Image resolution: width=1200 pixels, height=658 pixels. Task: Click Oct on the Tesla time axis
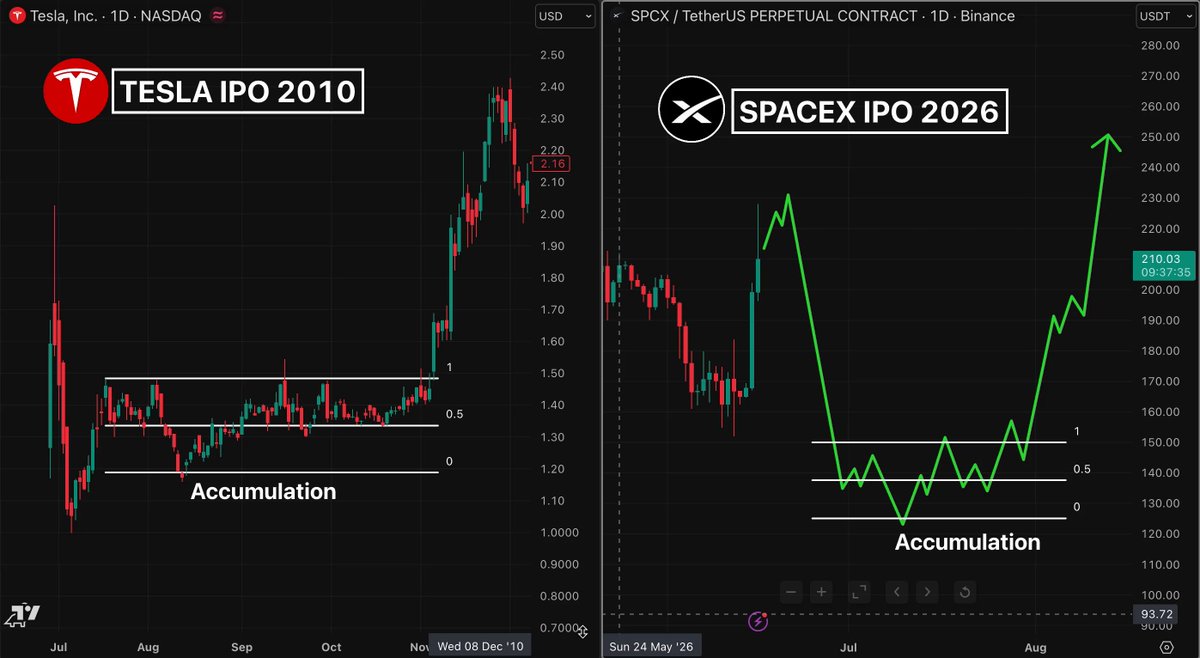pos(332,647)
